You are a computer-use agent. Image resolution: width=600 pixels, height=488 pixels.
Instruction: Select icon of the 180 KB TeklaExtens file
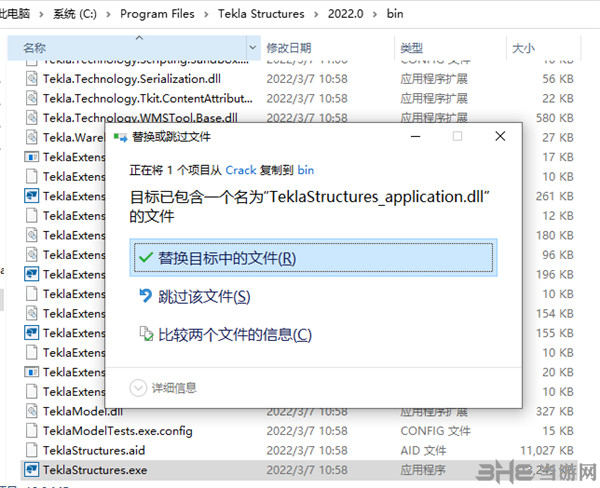32,235
